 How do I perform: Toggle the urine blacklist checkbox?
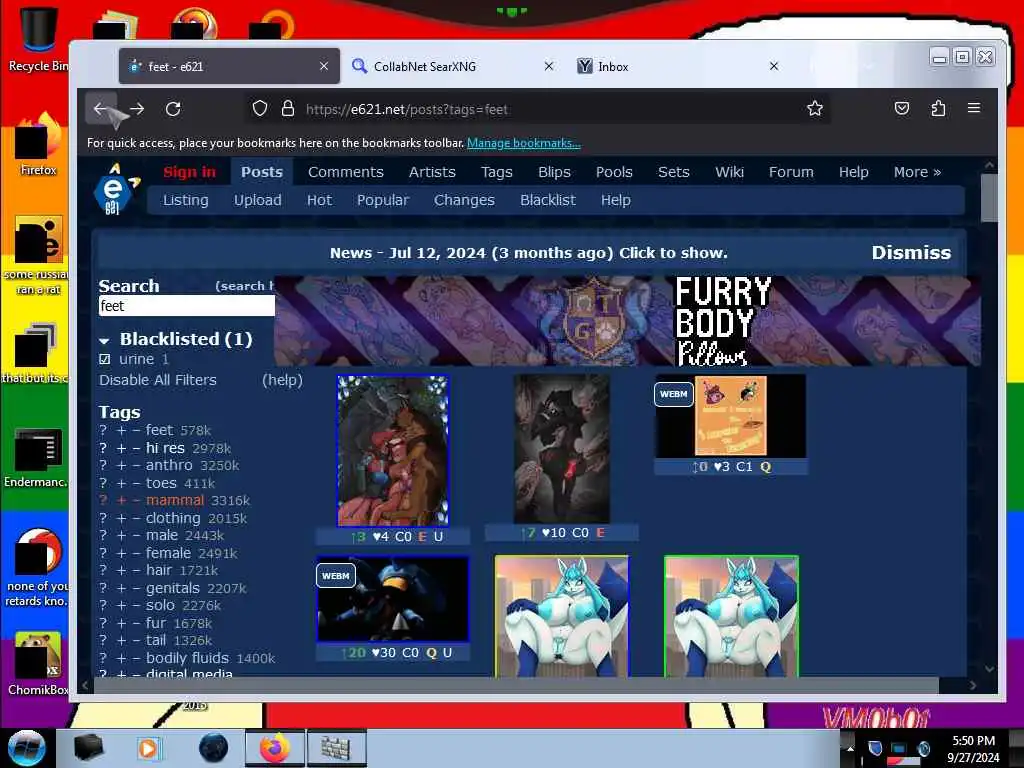105,359
